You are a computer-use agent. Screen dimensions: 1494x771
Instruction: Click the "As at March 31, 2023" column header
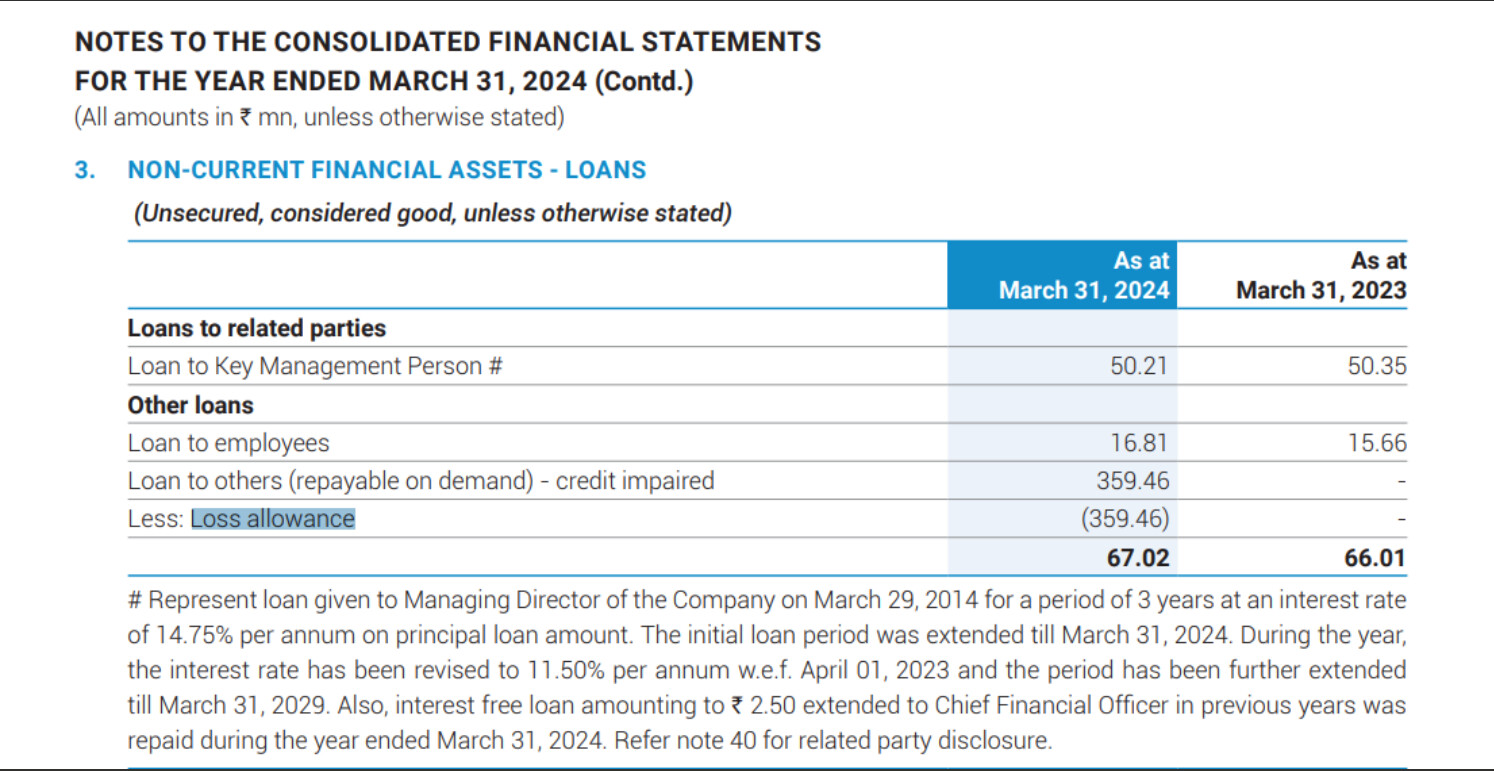tap(1320, 276)
